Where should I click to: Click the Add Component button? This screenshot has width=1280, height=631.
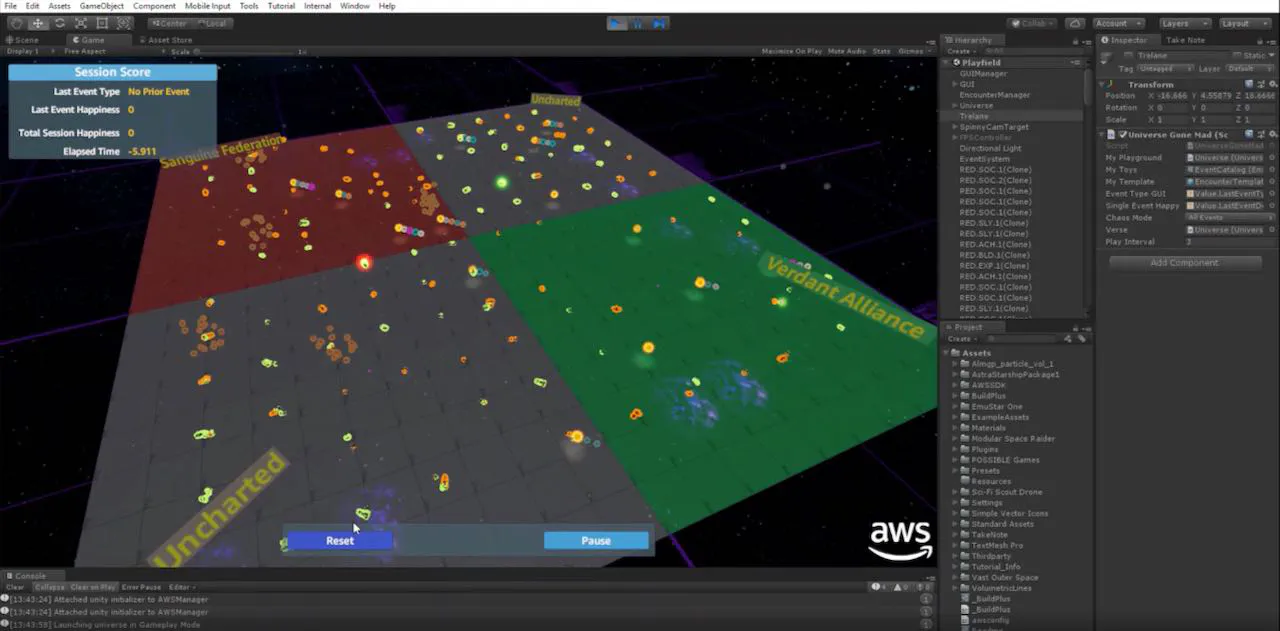(x=1185, y=263)
